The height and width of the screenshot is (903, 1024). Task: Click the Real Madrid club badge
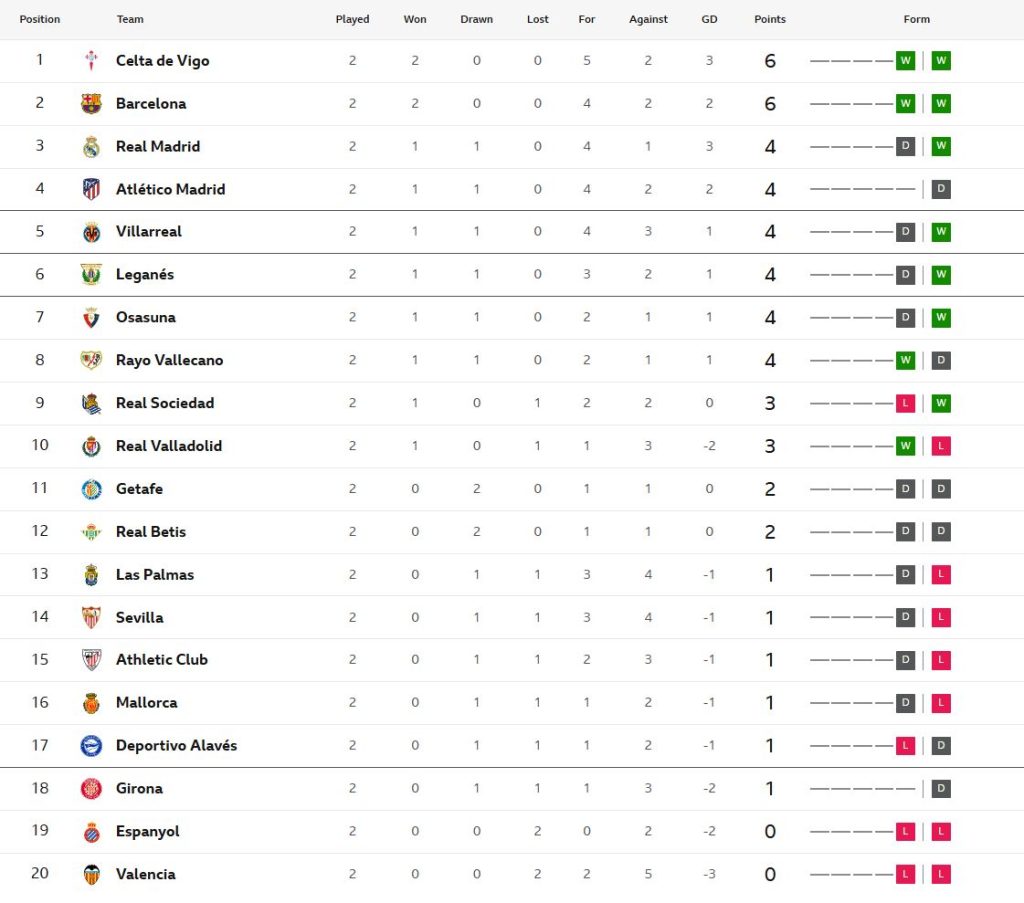pos(91,147)
